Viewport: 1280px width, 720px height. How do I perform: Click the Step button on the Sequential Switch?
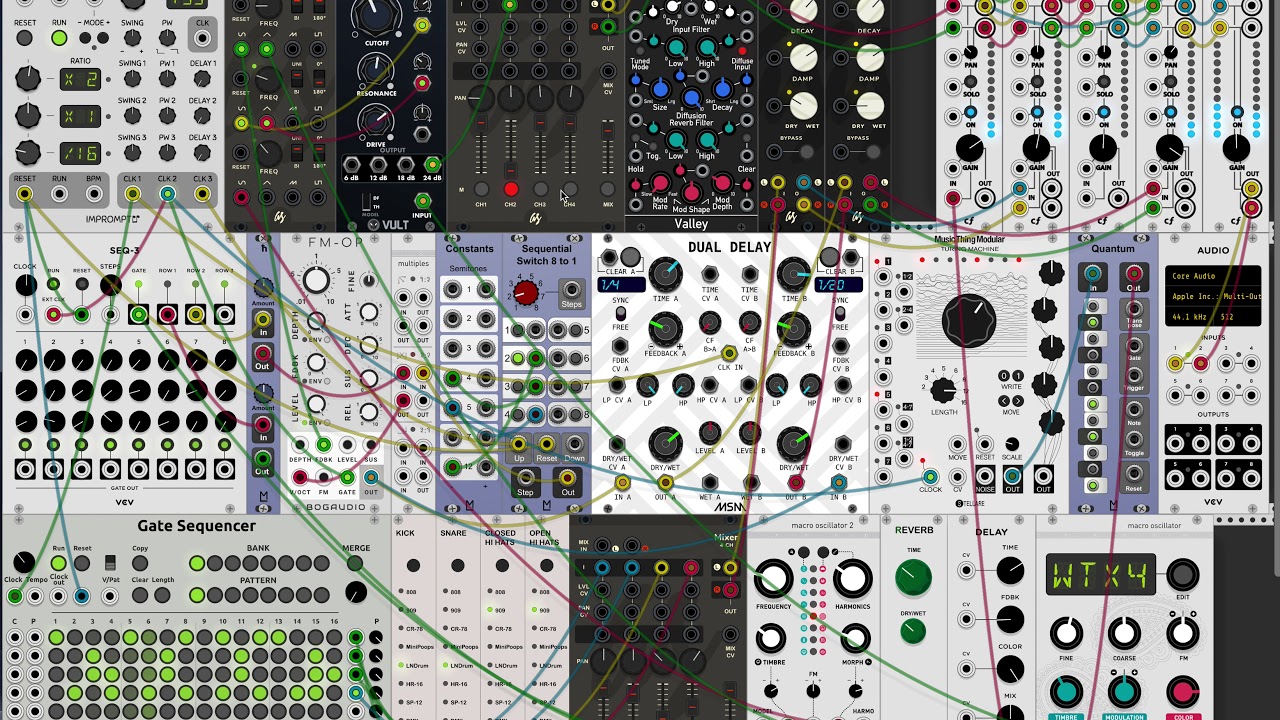(525, 478)
